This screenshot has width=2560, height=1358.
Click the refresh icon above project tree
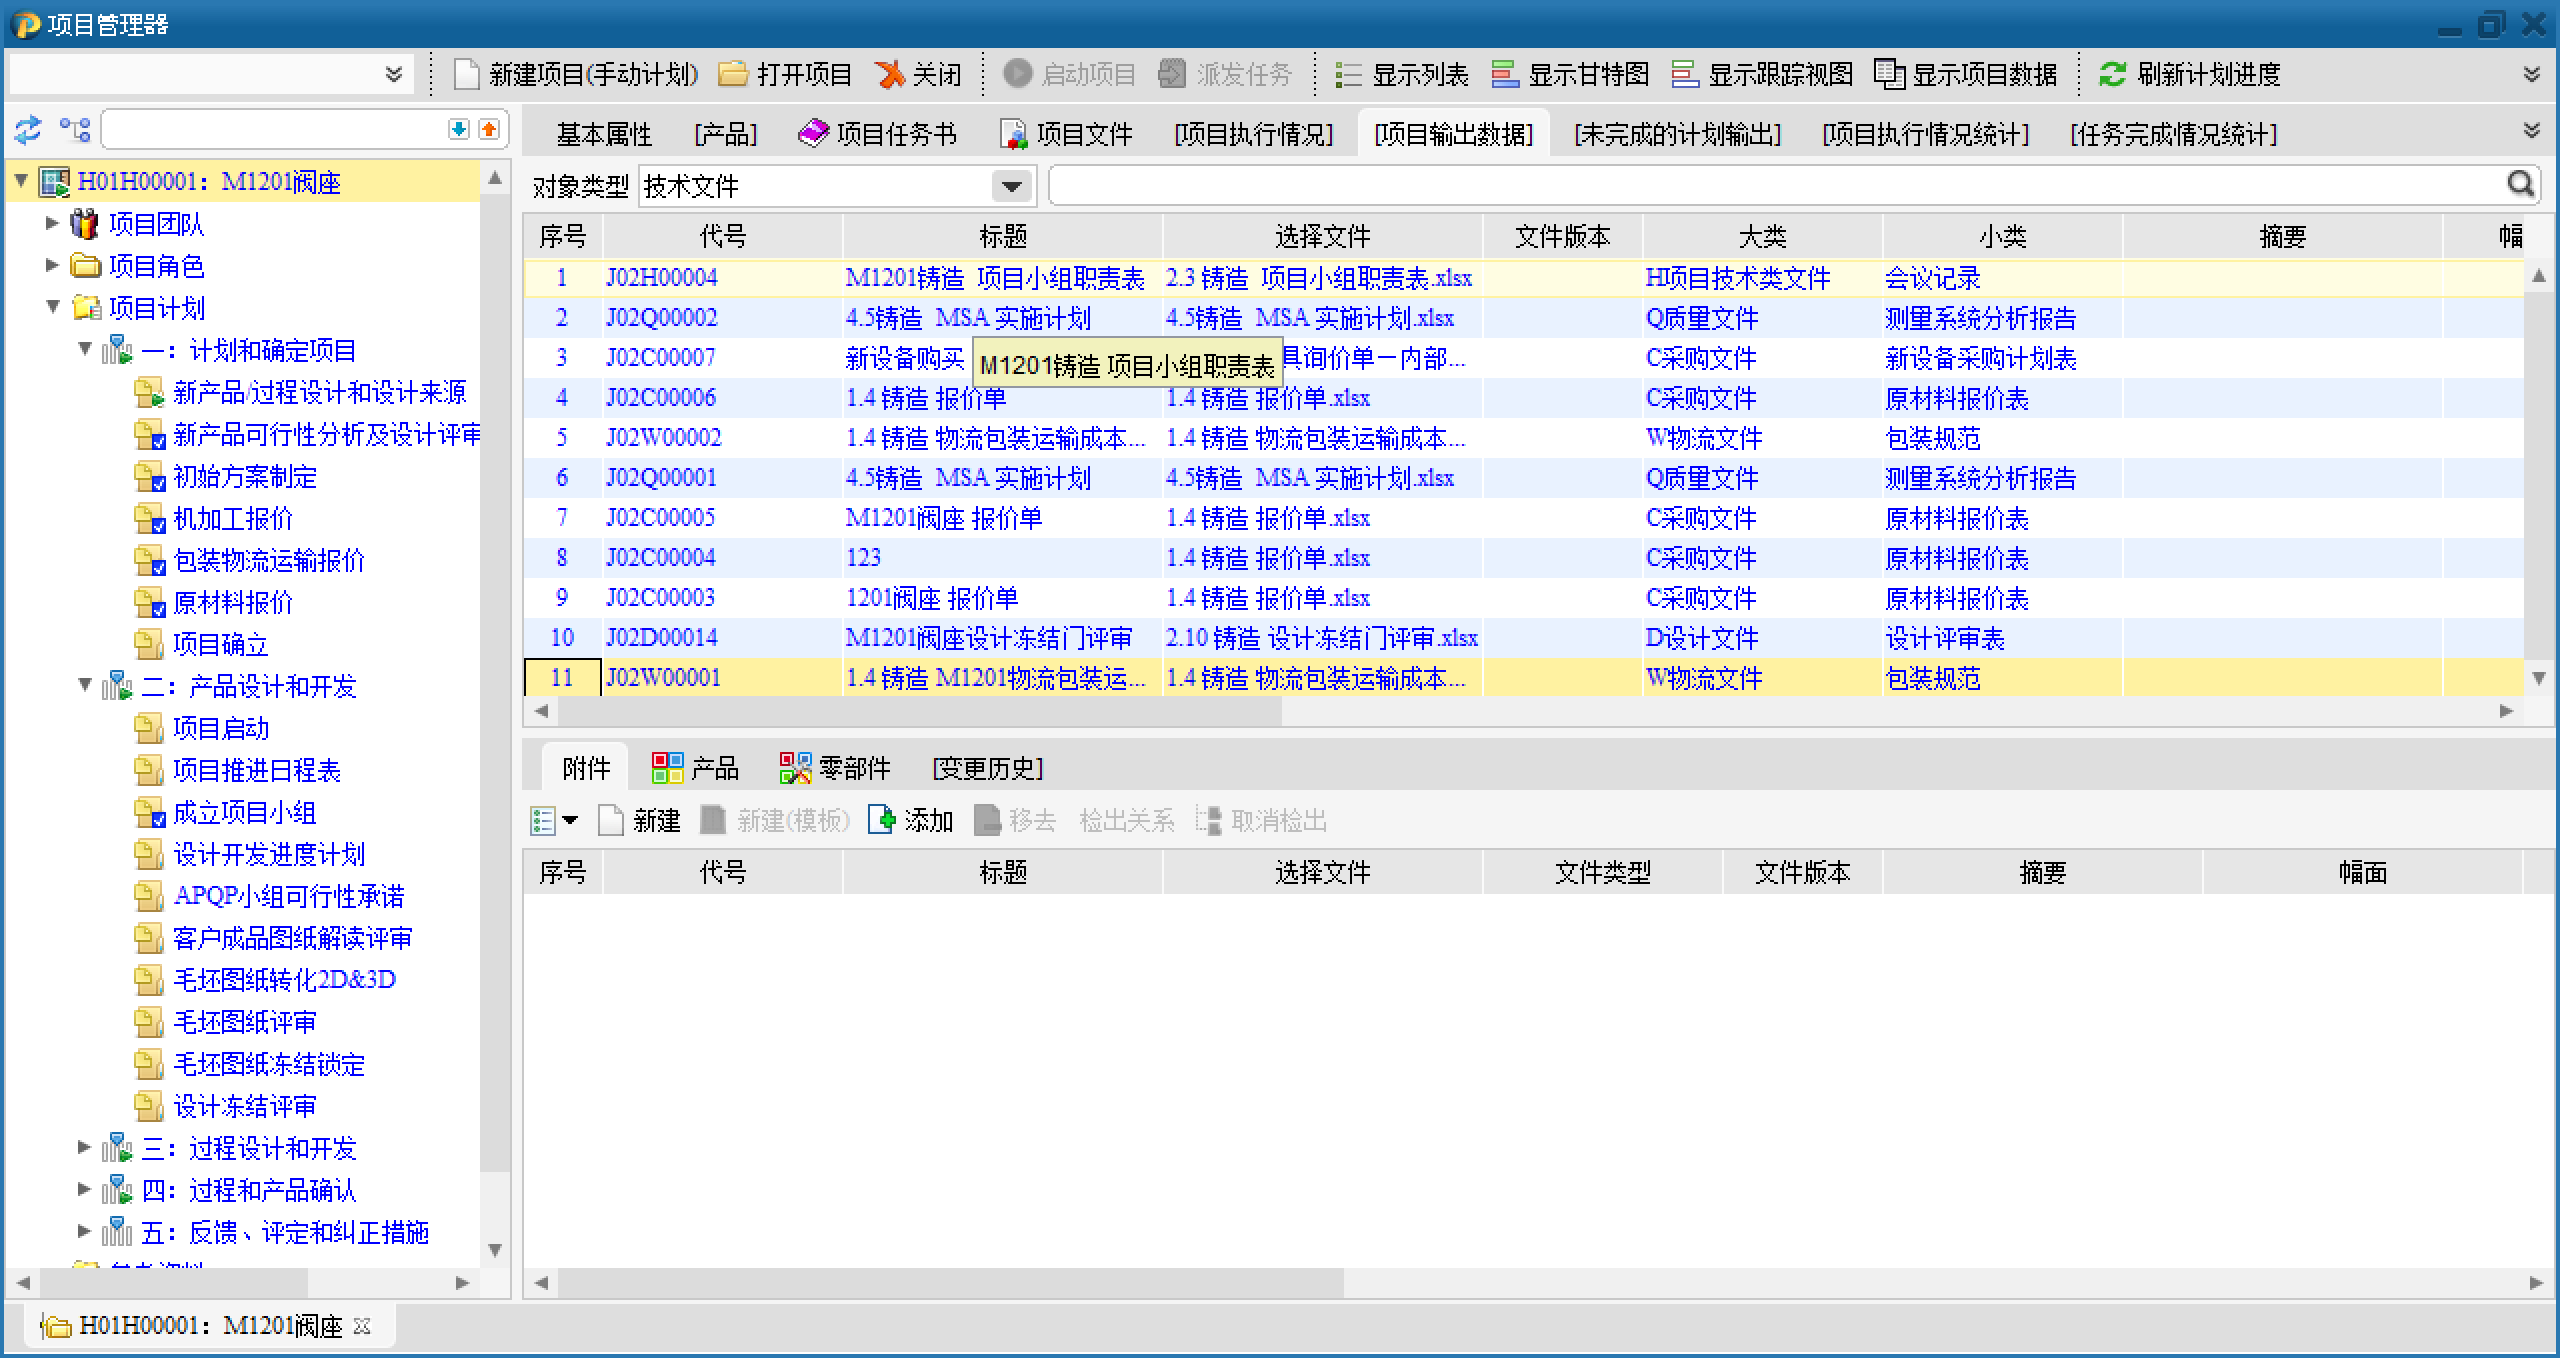coord(27,130)
